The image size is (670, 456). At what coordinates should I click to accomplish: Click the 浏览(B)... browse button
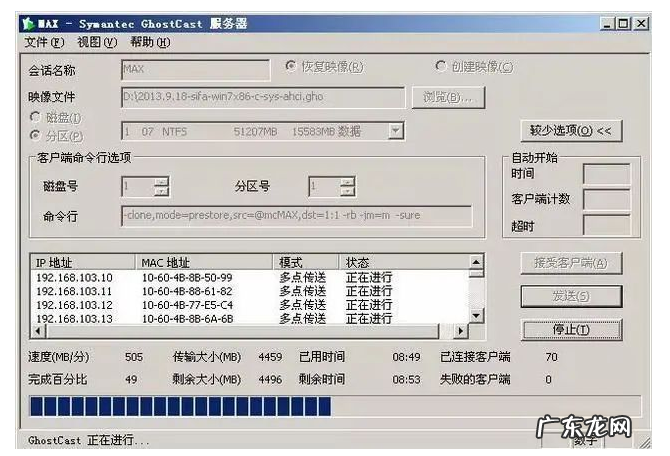point(448,97)
